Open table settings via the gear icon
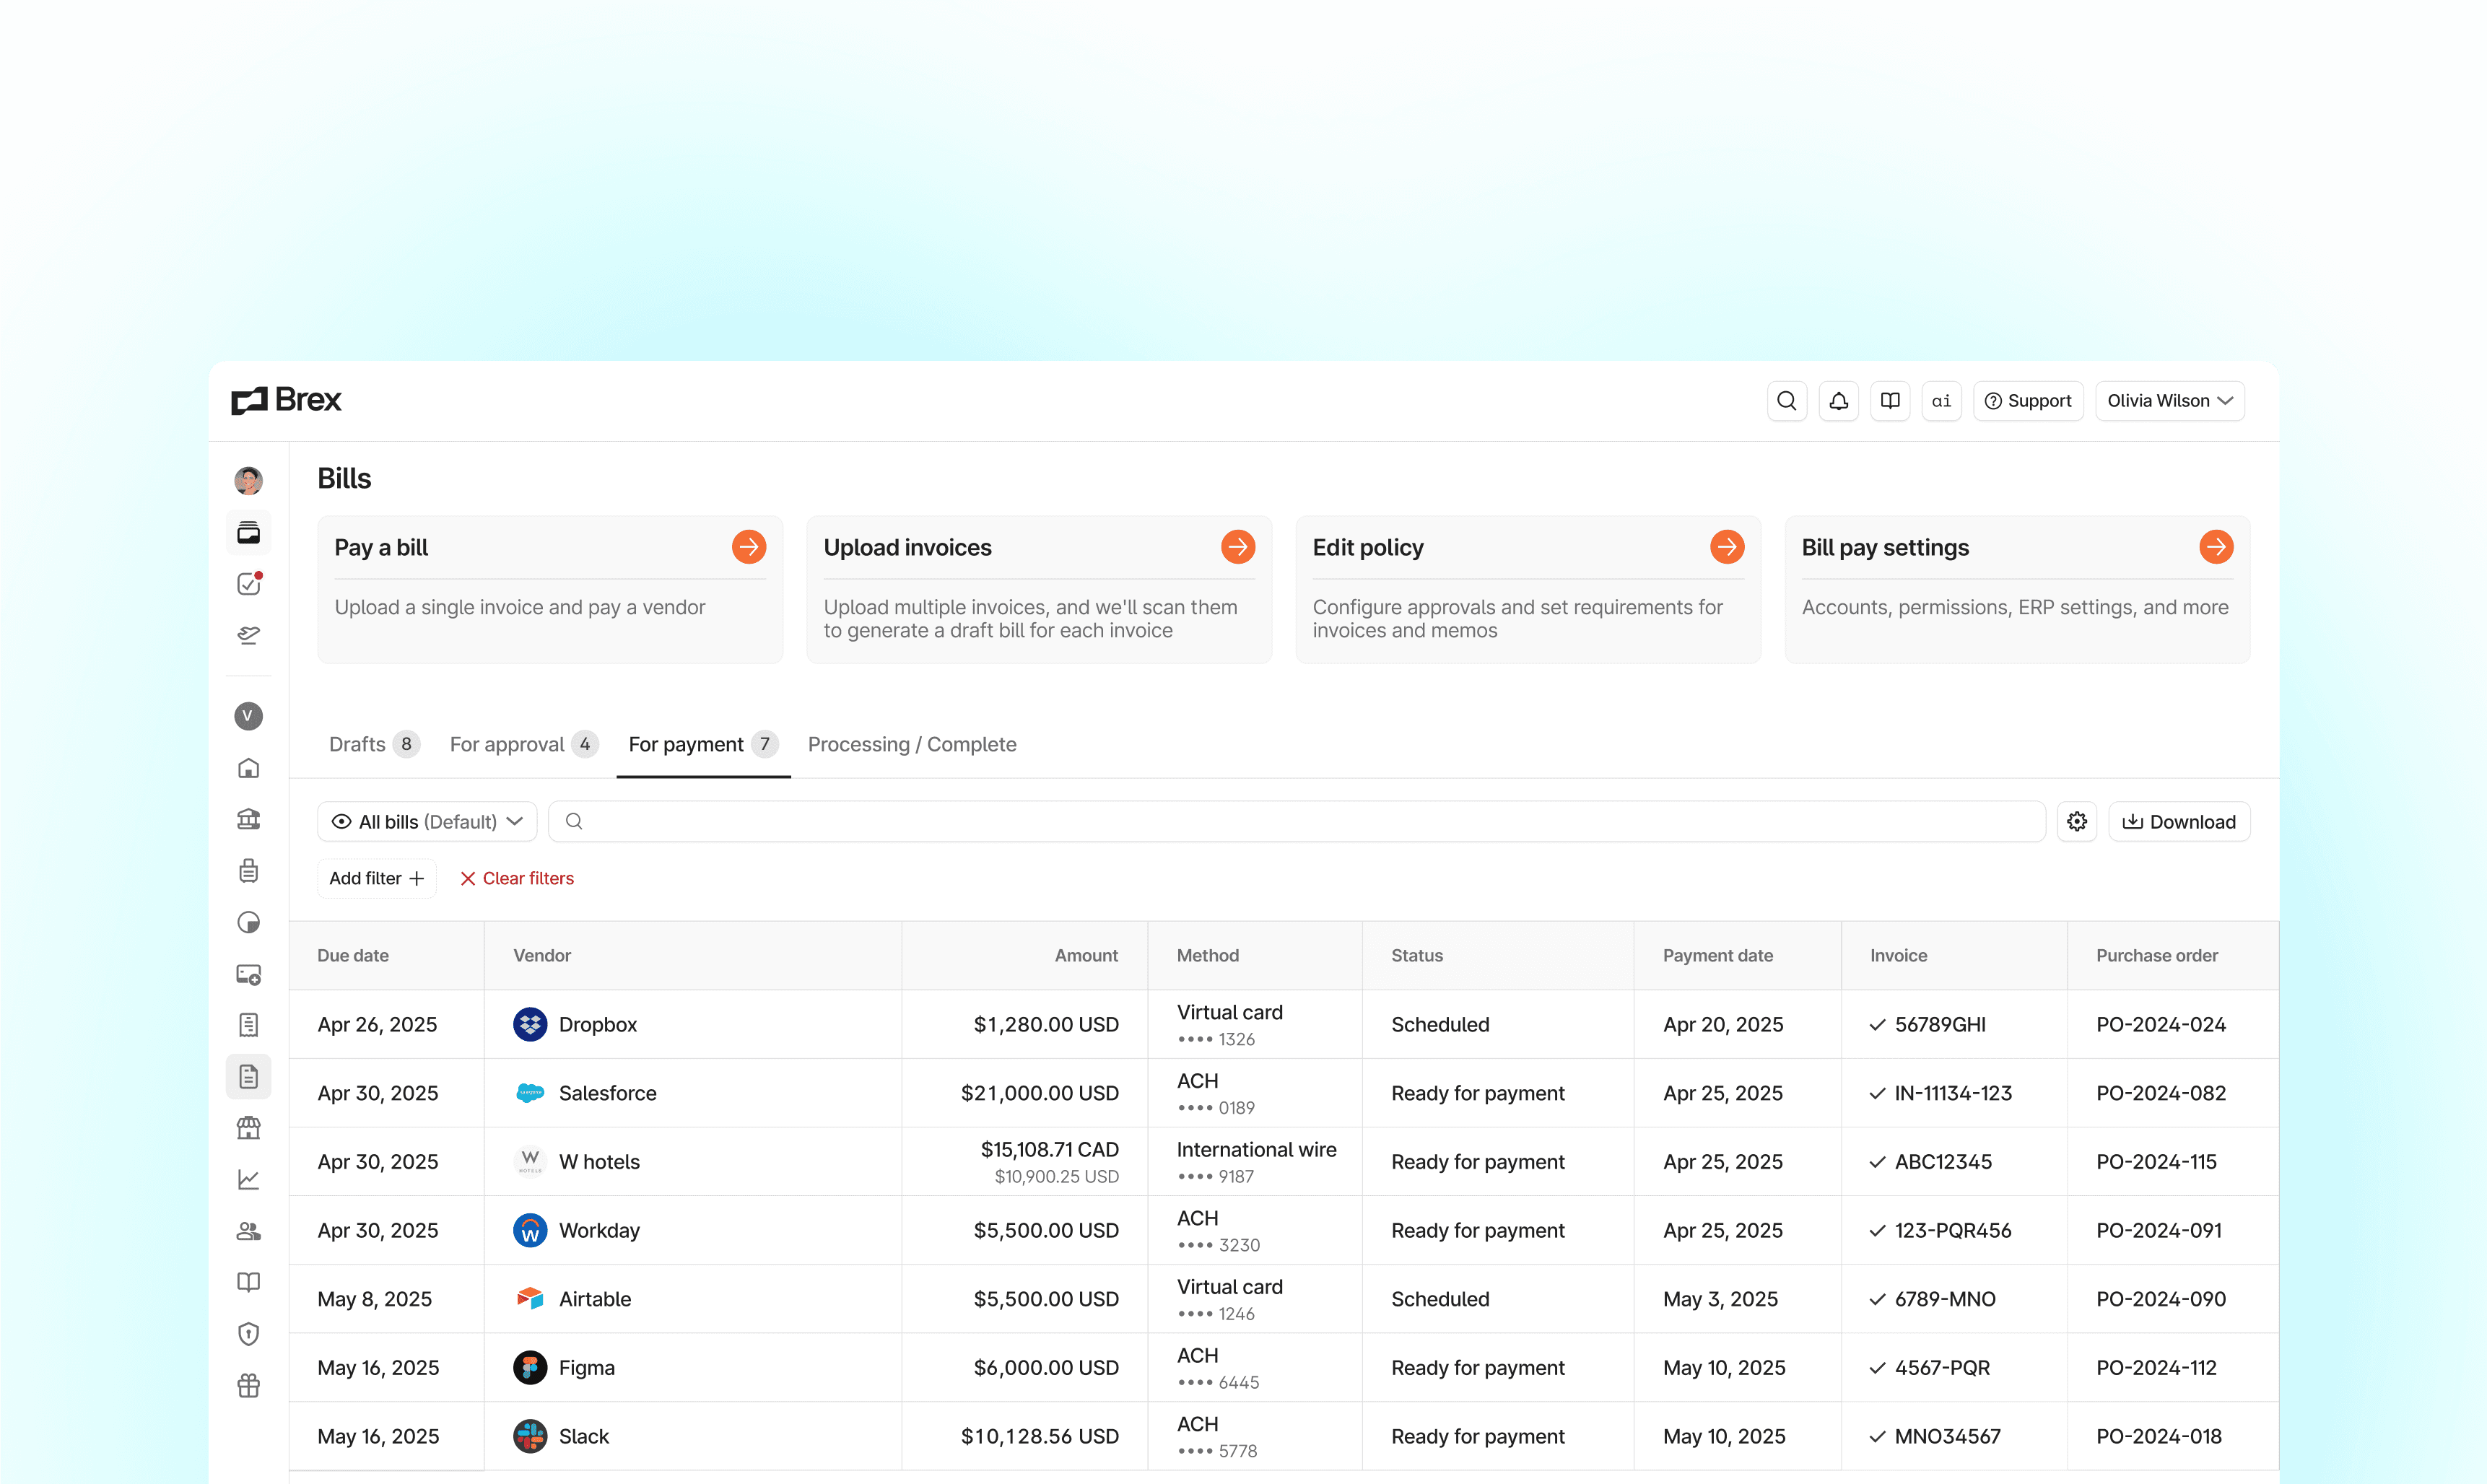Image resolution: width=2487 pixels, height=1484 pixels. tap(2077, 821)
